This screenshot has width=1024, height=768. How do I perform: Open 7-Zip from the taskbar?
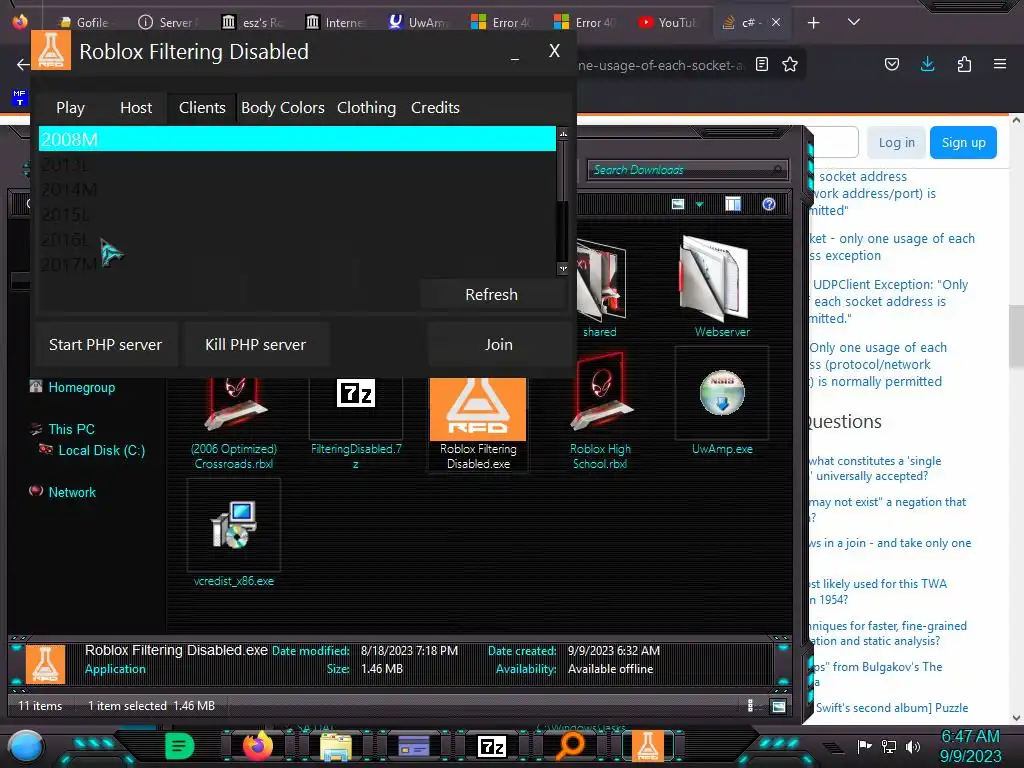(492, 746)
